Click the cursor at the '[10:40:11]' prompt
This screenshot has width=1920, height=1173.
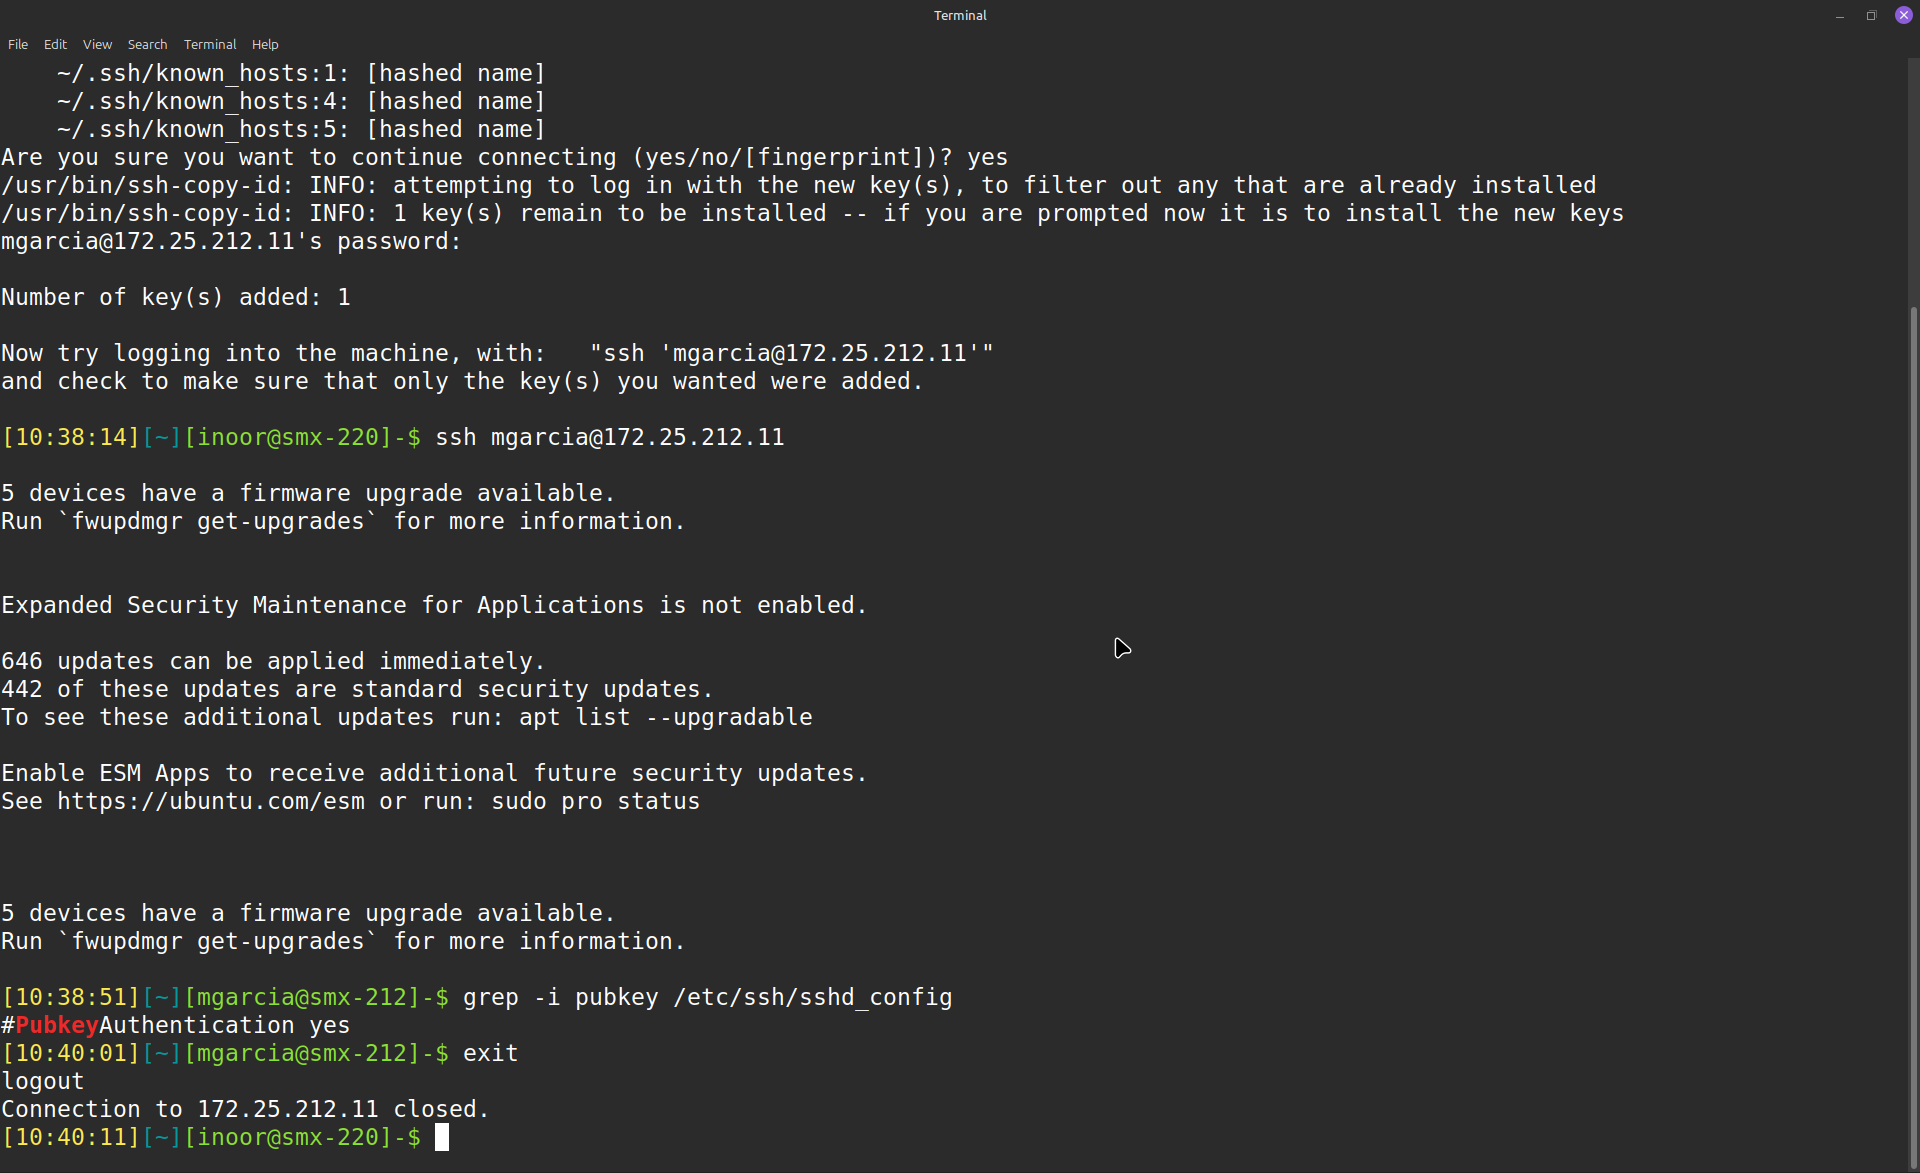click(442, 1137)
